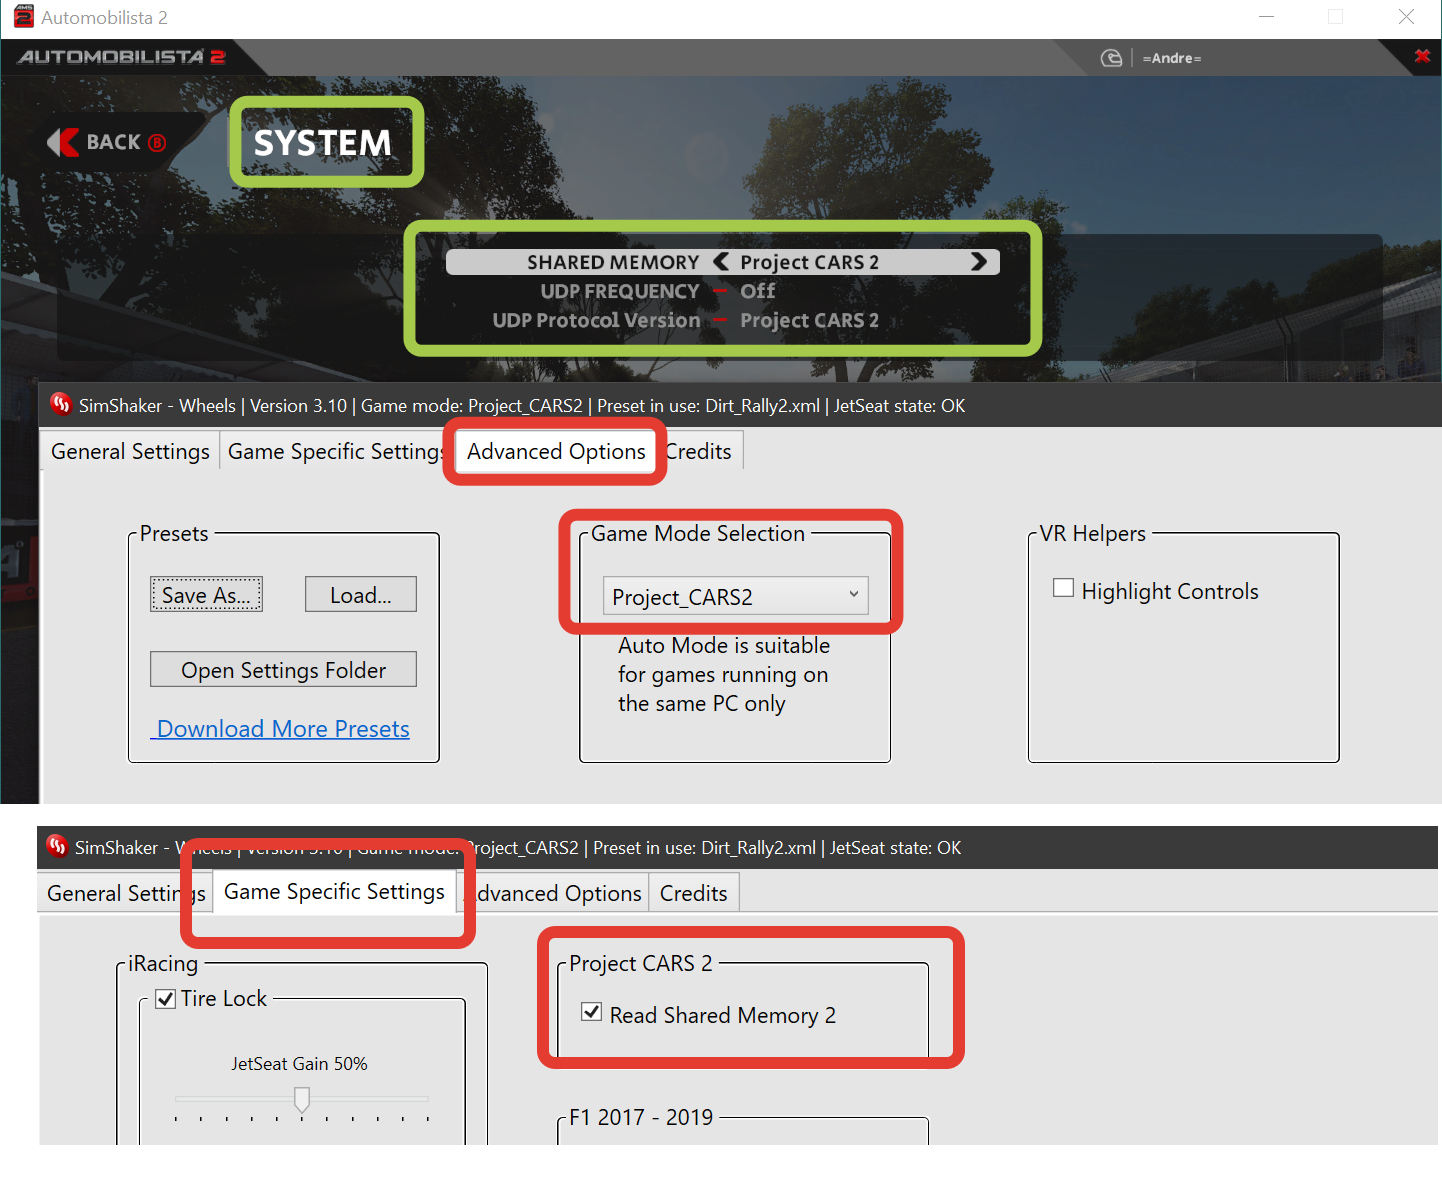Toggle Read Shared Memory 2 checkbox
Viewport: 1442px width, 1182px height.
point(592,1012)
